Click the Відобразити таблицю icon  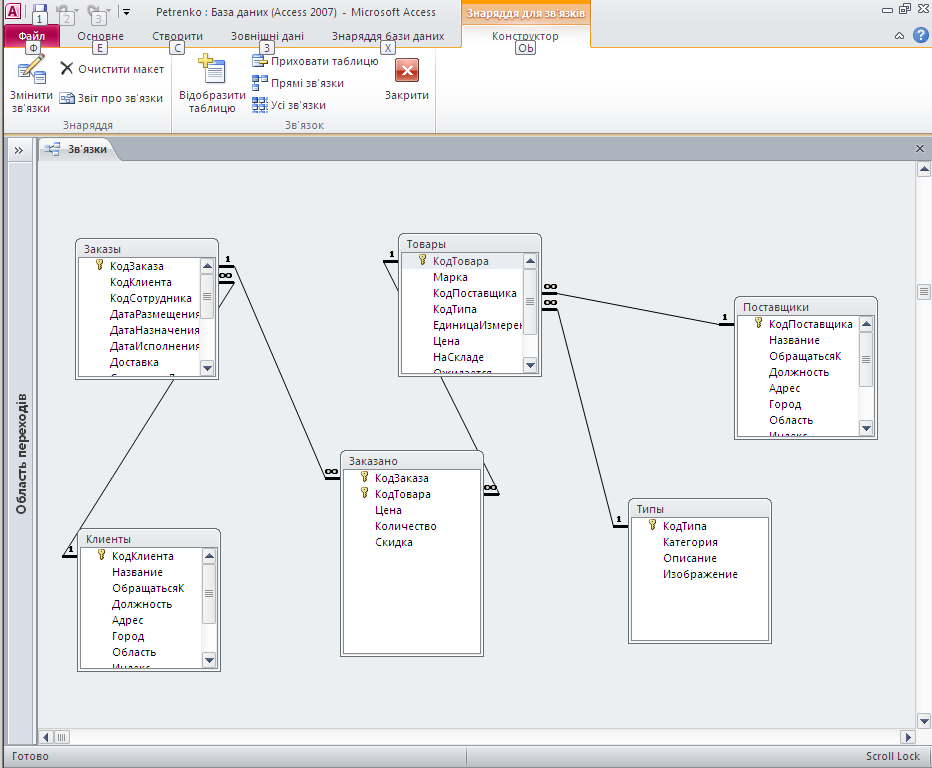pos(211,72)
